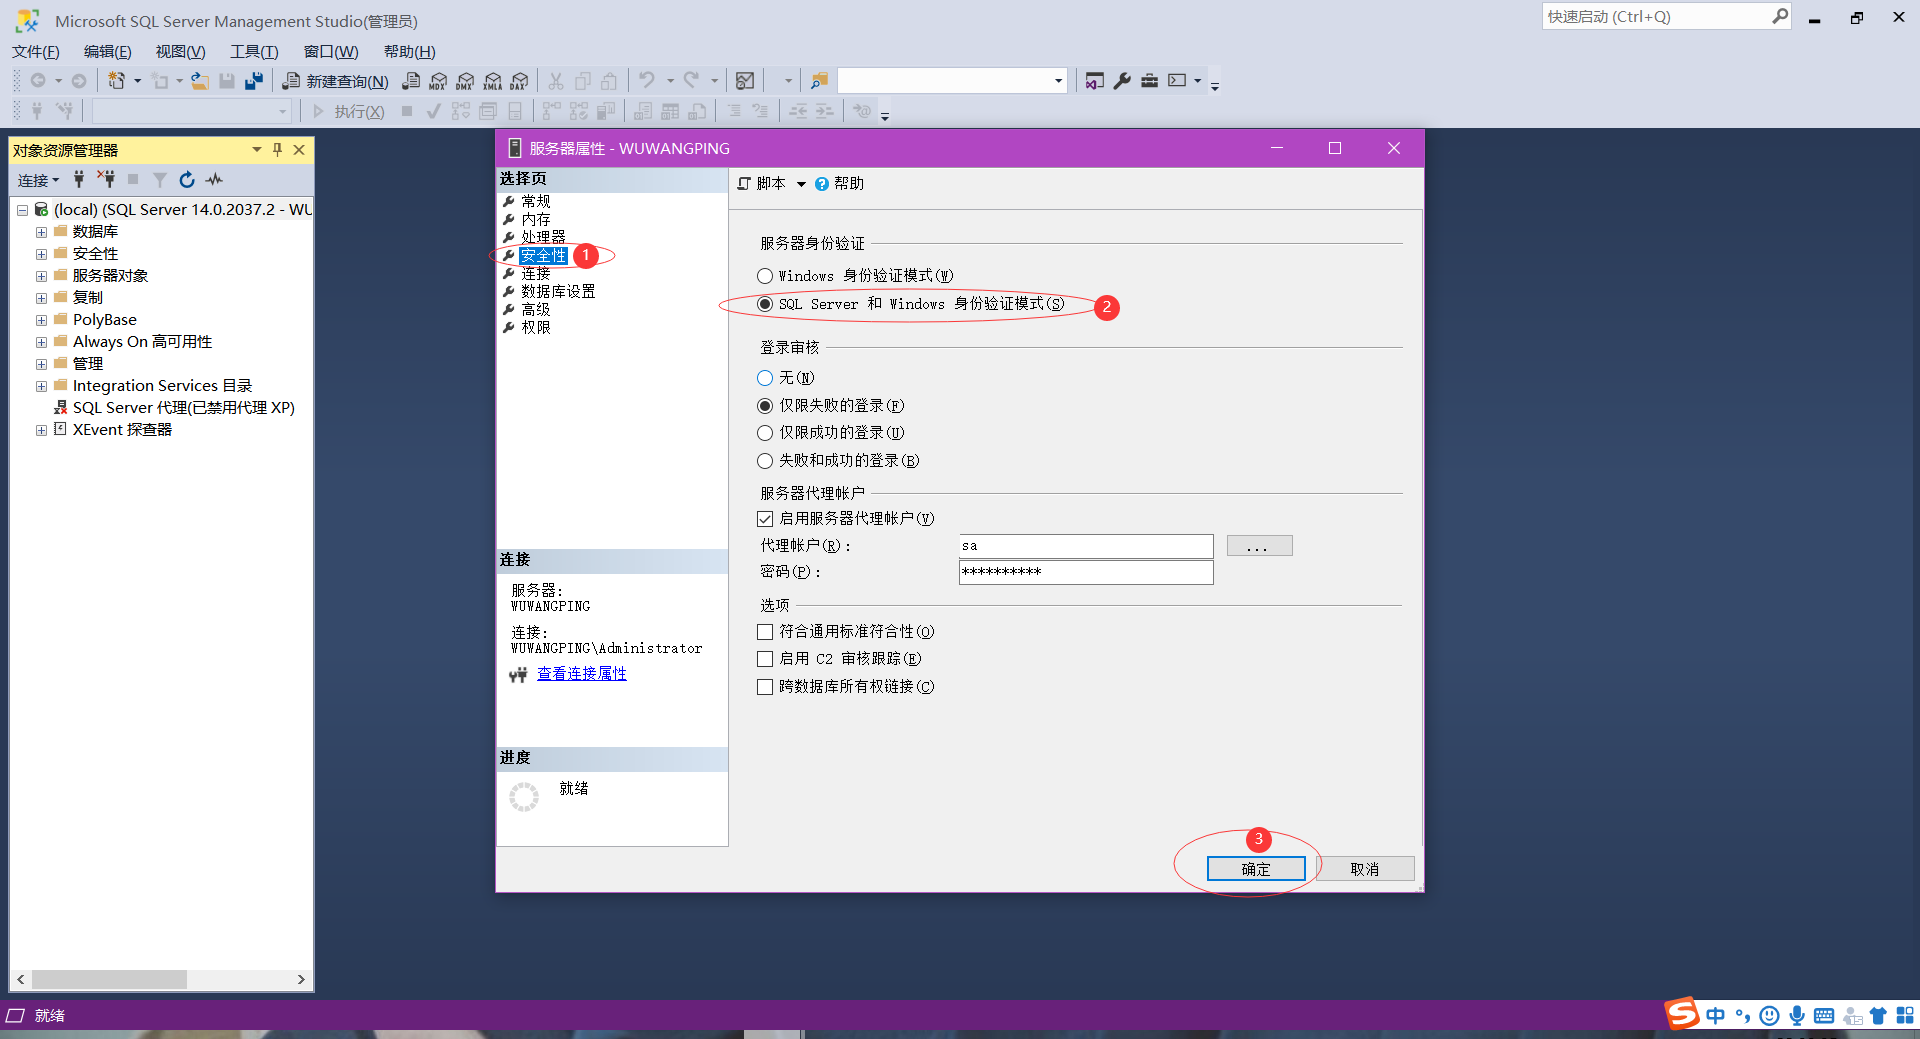Select SQL Server 和 Windows 身份验证模式 radio
The width and height of the screenshot is (1920, 1039).
coord(765,304)
